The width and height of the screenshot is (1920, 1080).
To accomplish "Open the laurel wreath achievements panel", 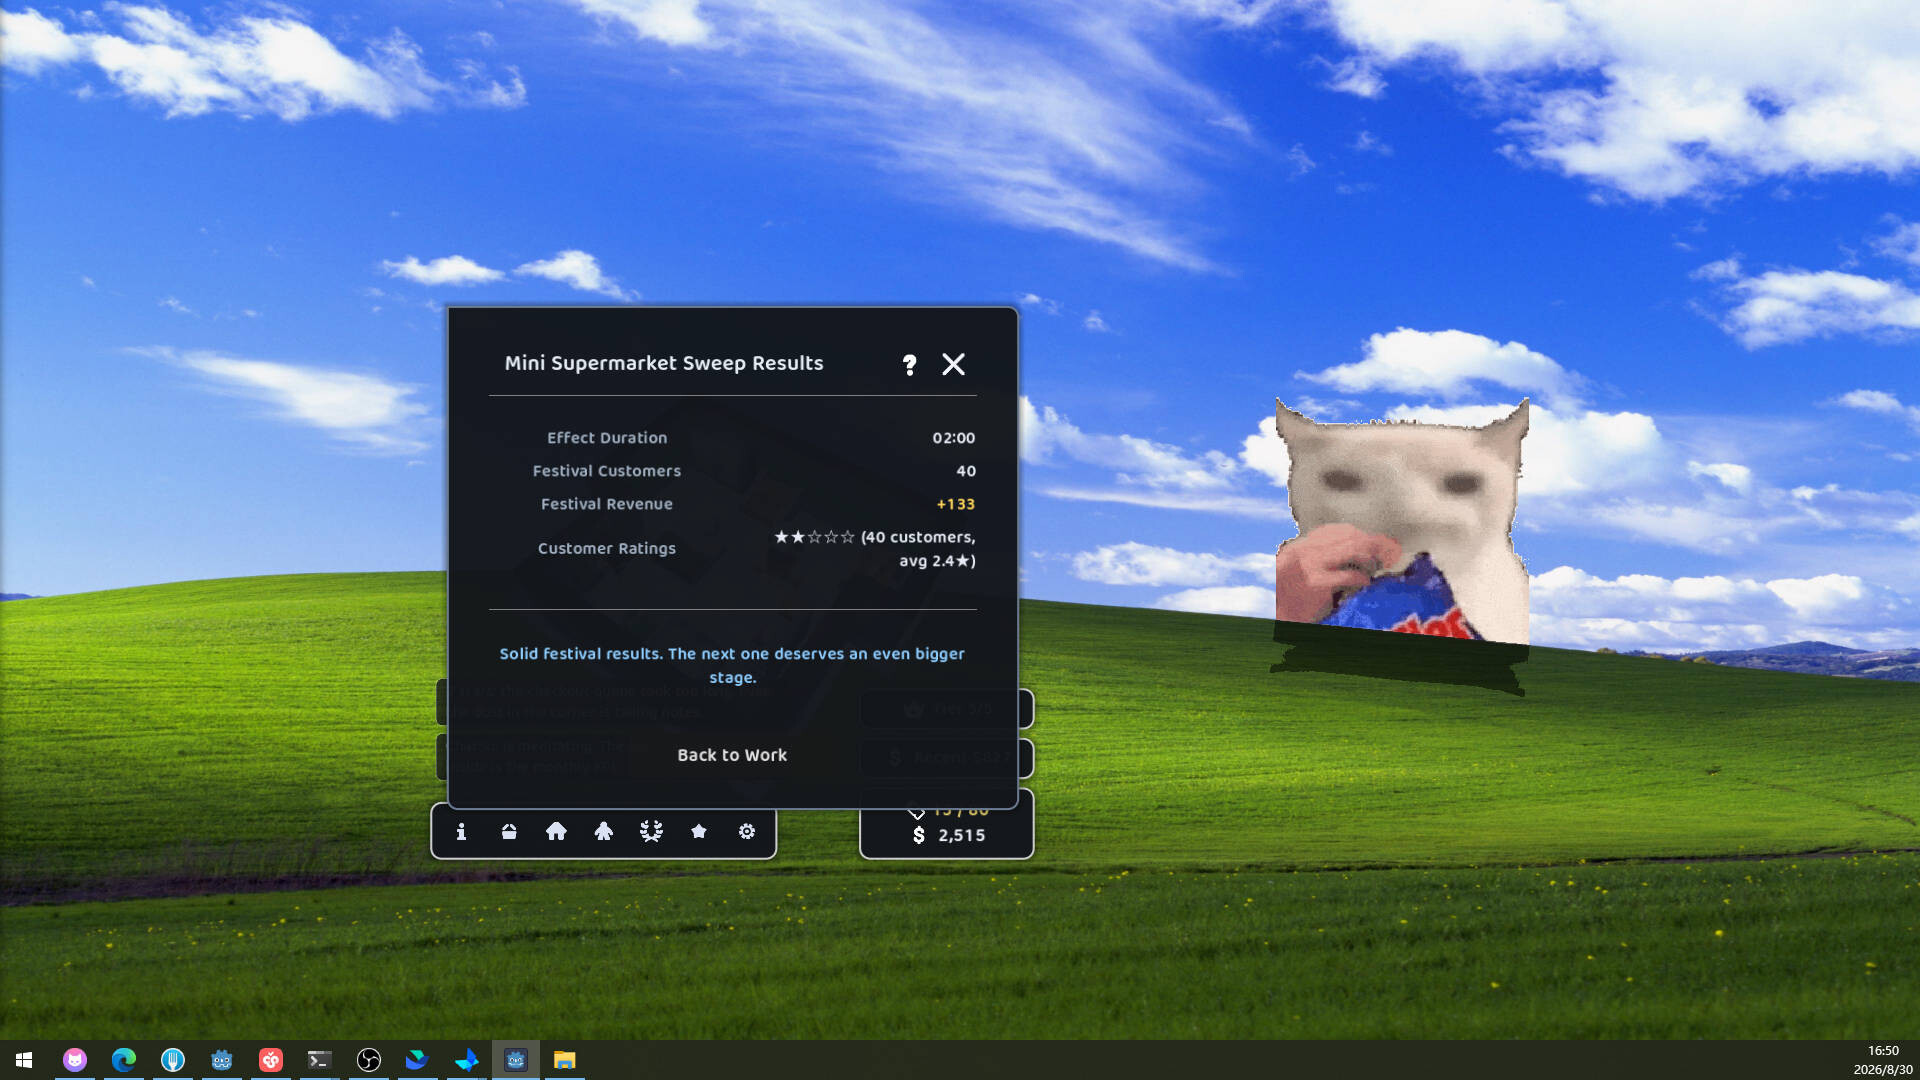I will [651, 831].
